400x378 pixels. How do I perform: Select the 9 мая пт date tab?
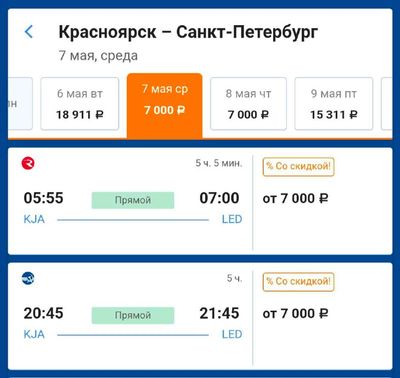pos(334,104)
